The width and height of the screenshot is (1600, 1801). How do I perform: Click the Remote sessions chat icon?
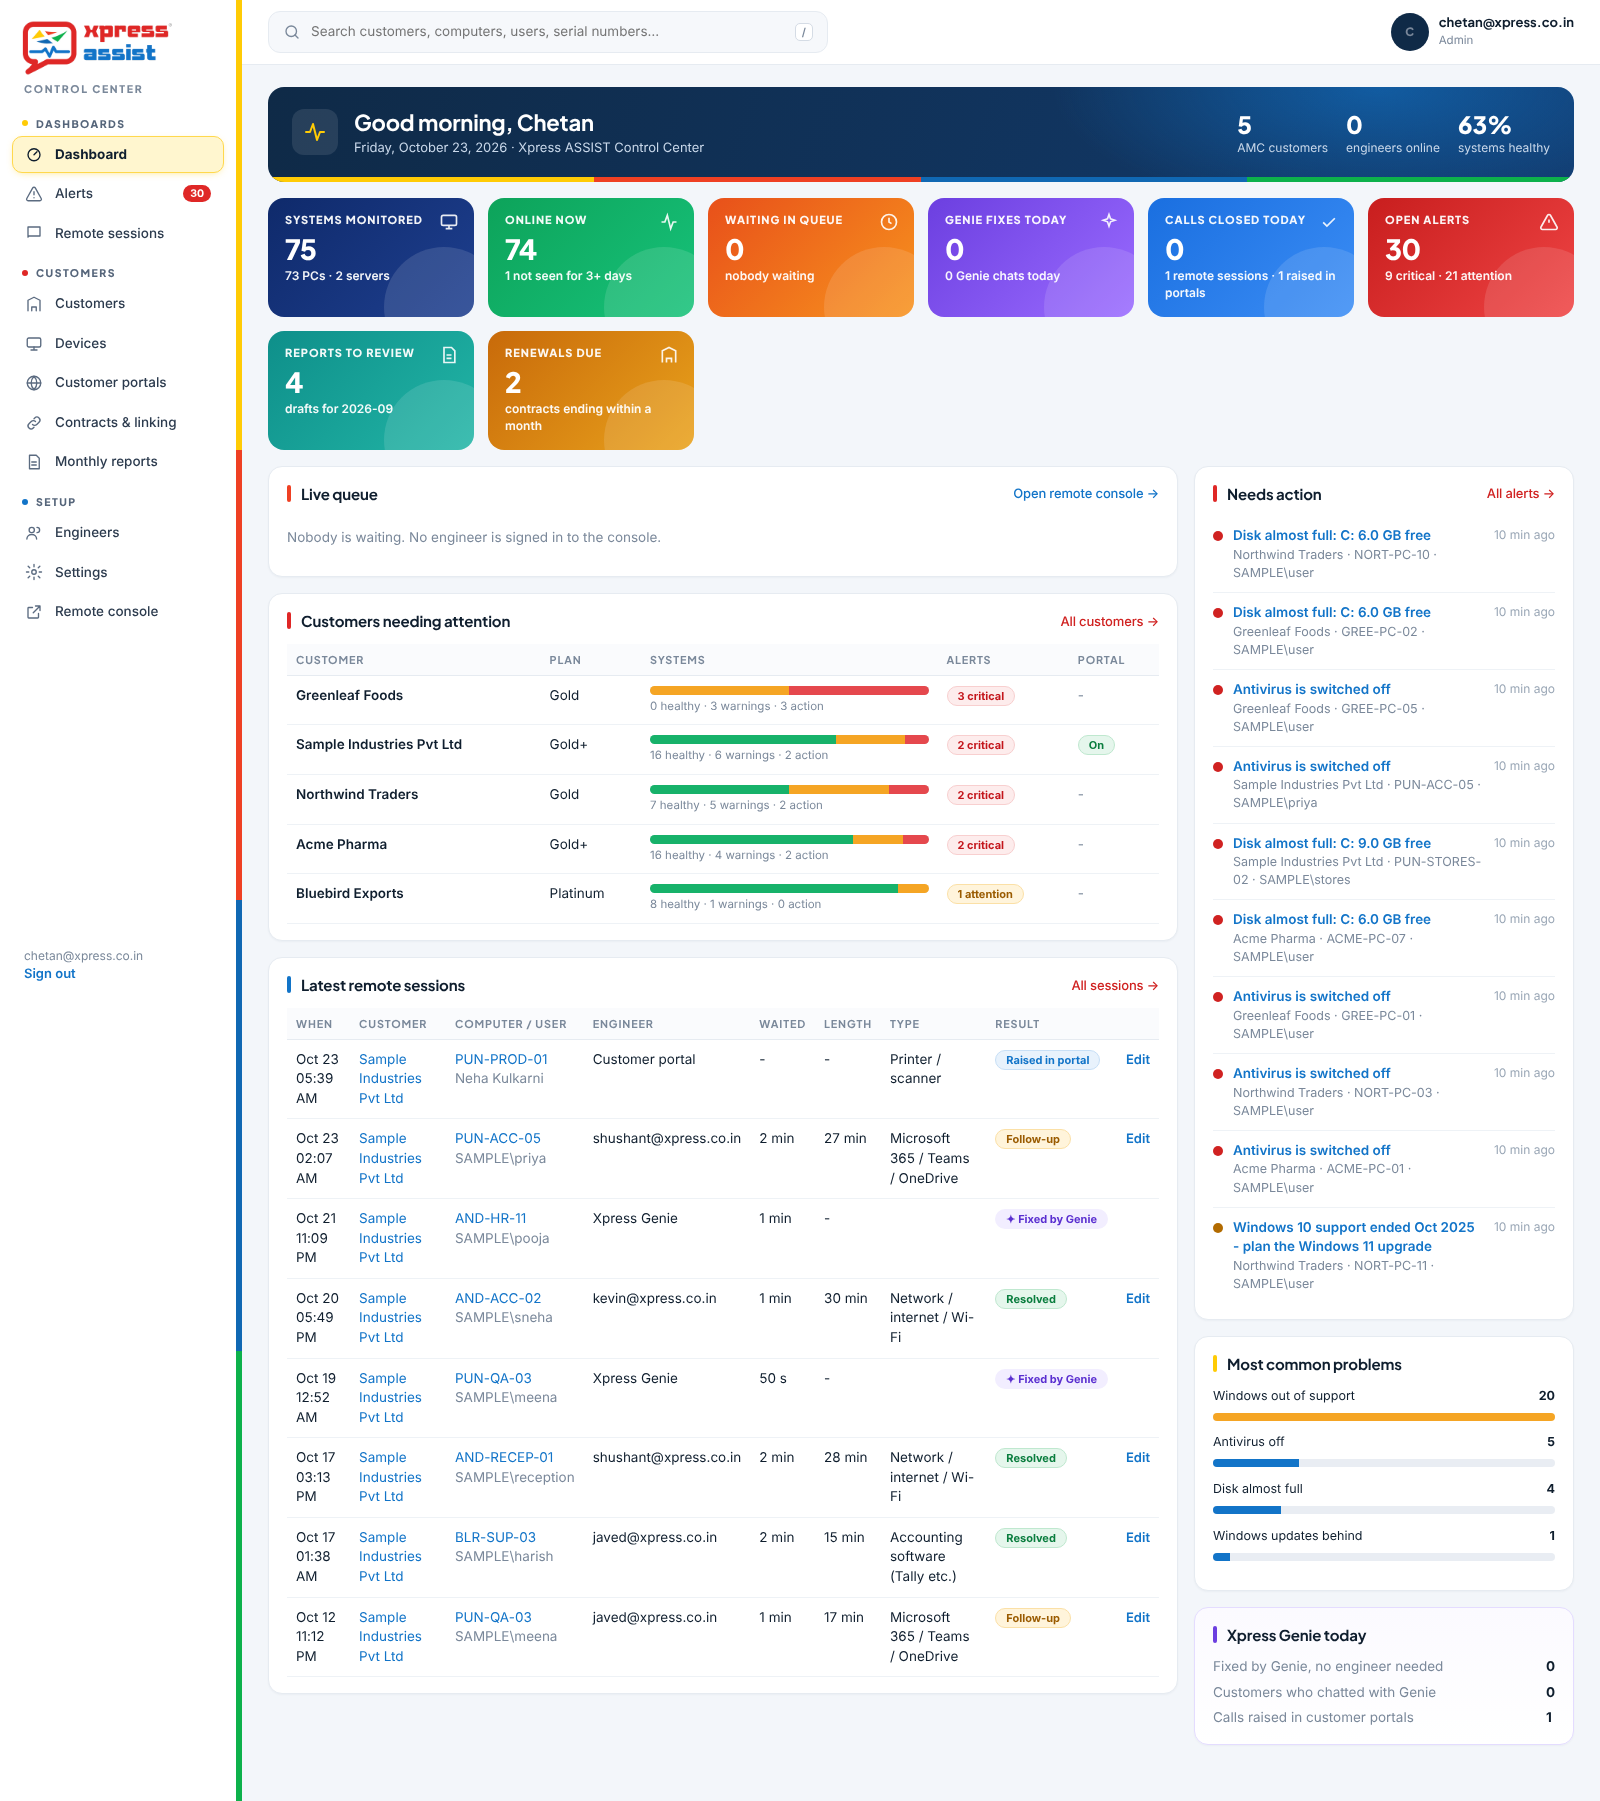(34, 233)
